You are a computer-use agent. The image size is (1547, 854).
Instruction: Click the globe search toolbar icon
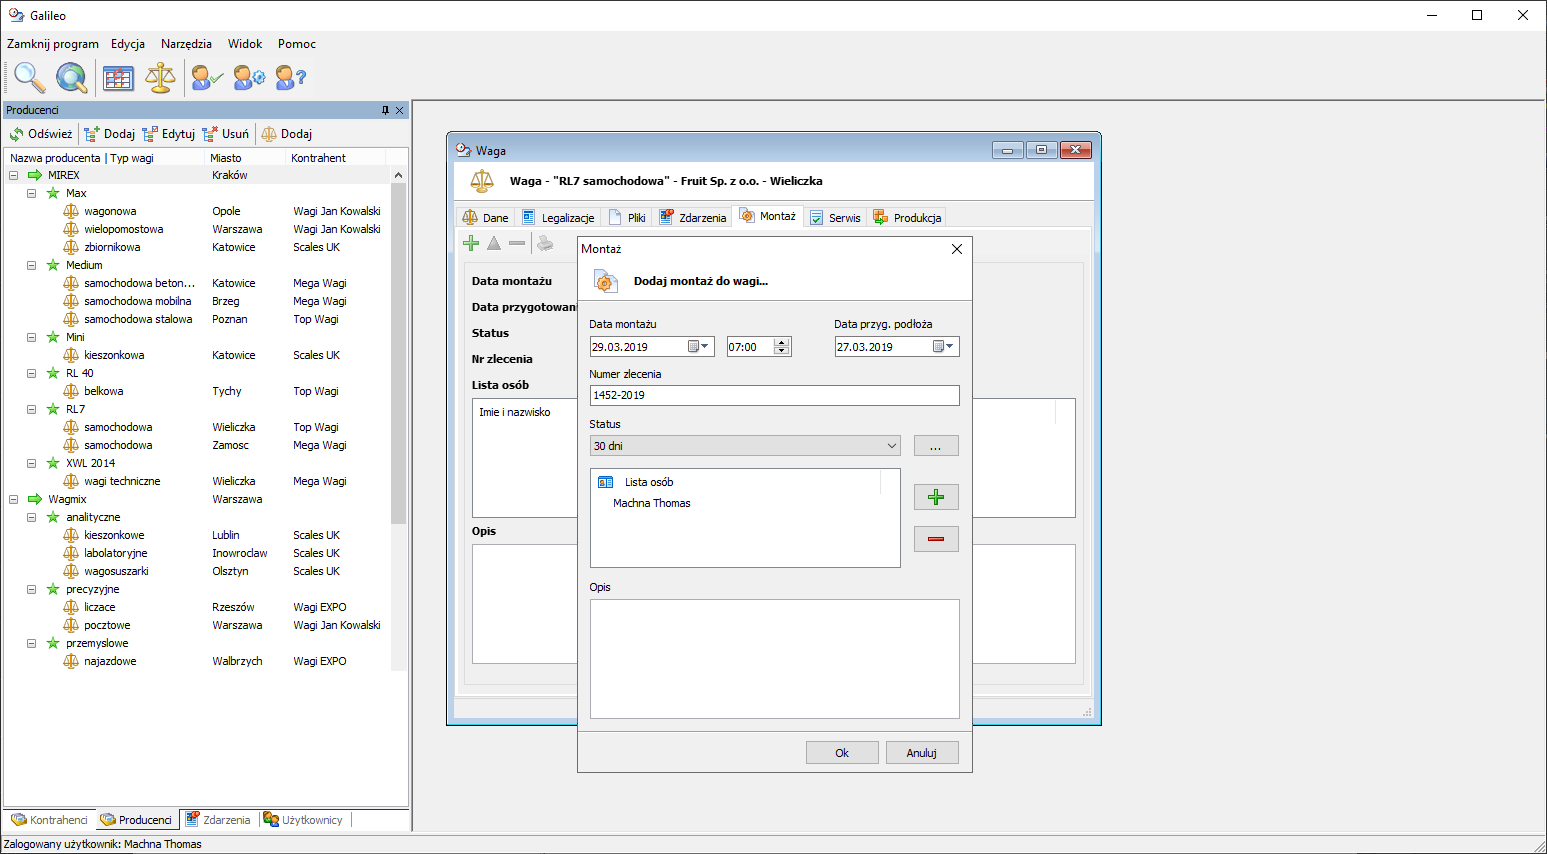click(x=71, y=77)
